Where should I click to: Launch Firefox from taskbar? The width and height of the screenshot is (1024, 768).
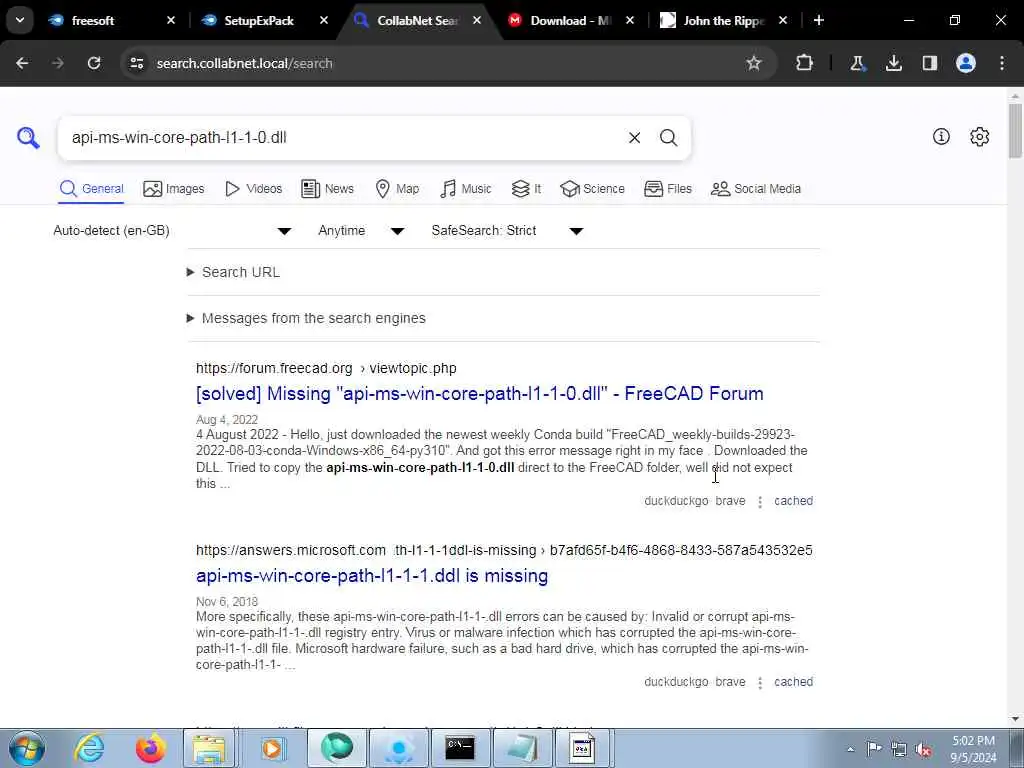(x=150, y=748)
